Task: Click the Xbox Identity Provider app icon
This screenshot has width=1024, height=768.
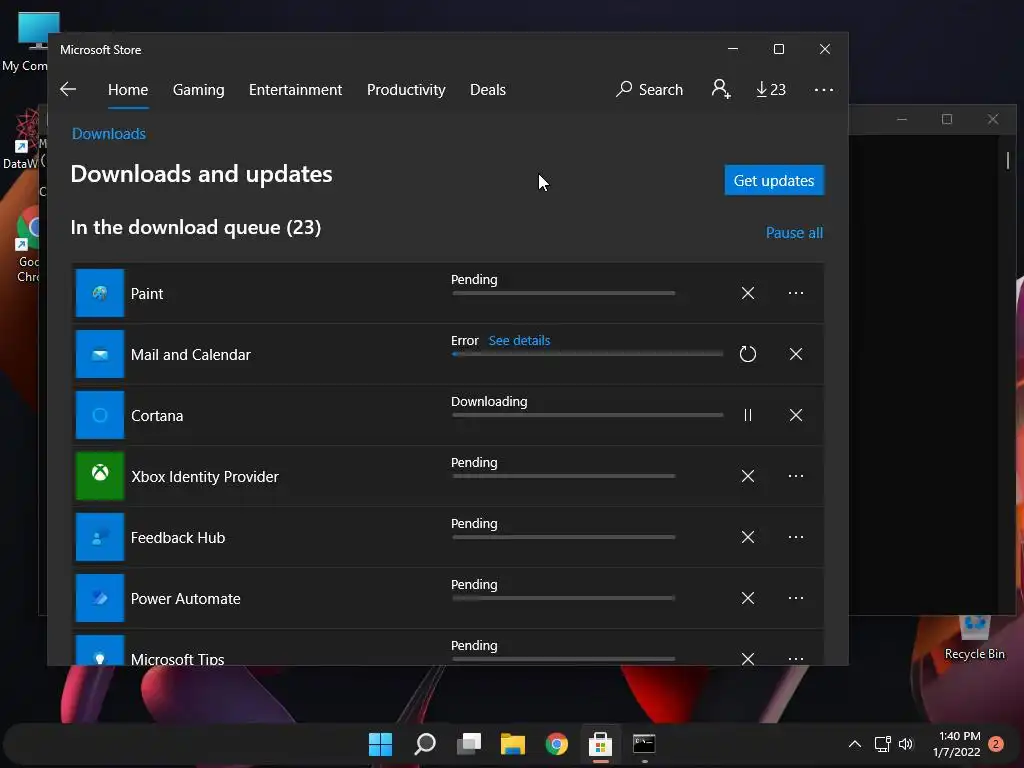Action: point(100,476)
